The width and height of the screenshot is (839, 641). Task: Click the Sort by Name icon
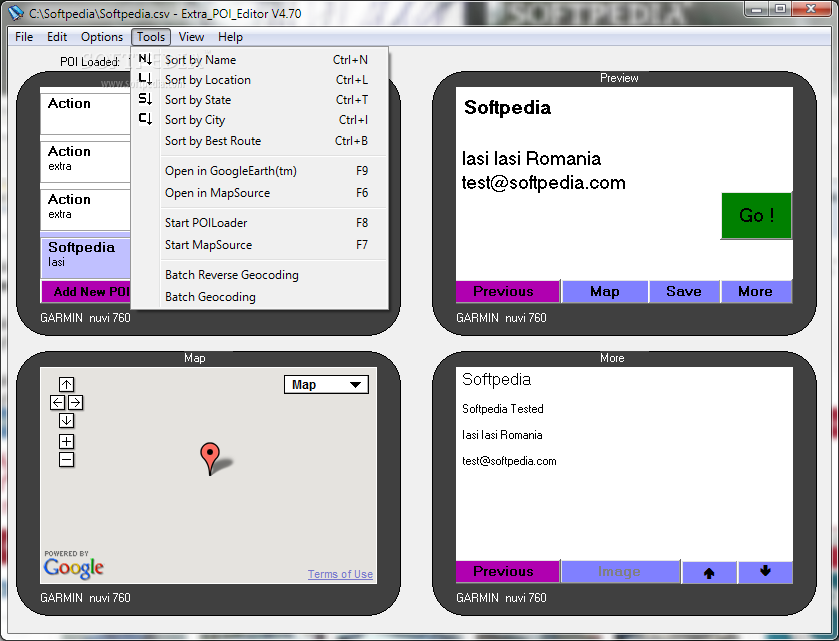click(x=145, y=59)
